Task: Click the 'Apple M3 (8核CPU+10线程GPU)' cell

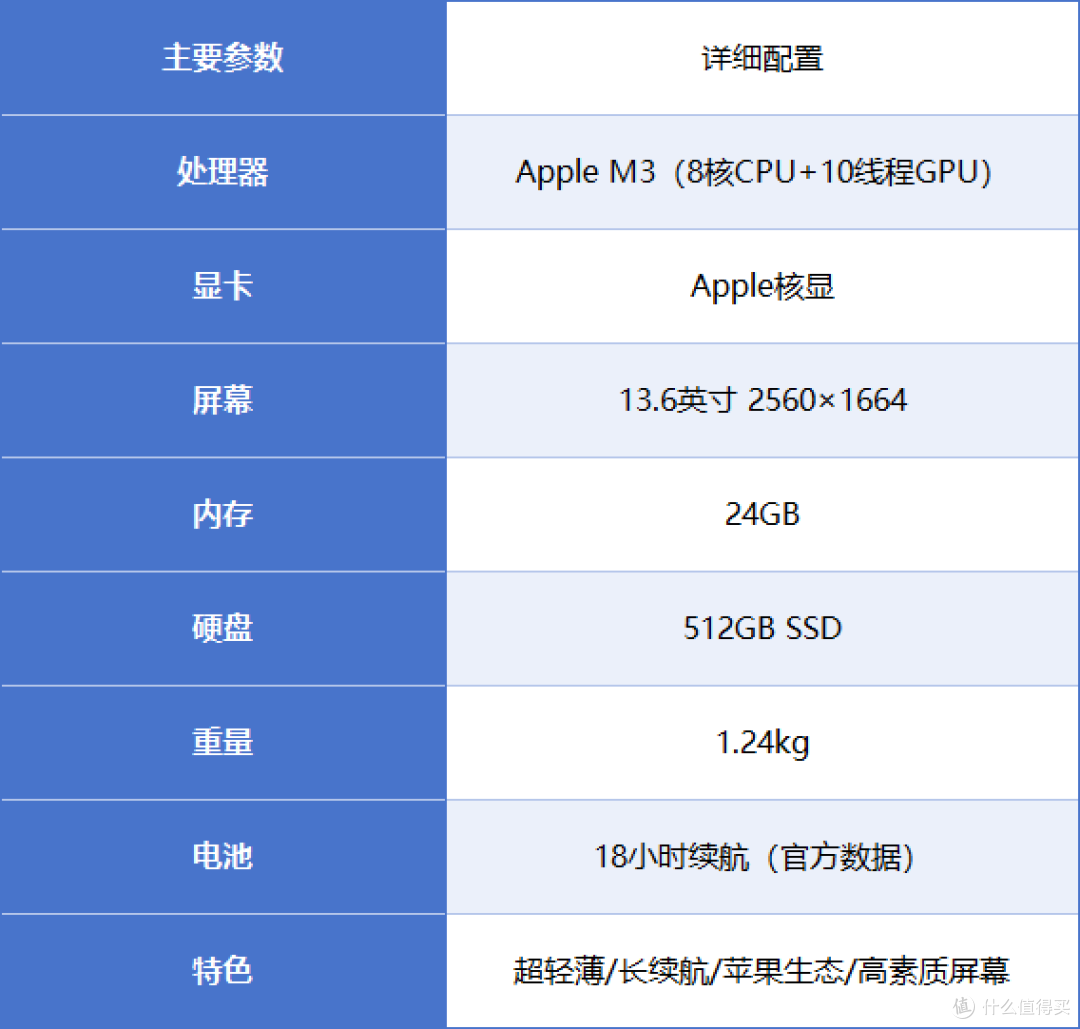Action: point(762,172)
